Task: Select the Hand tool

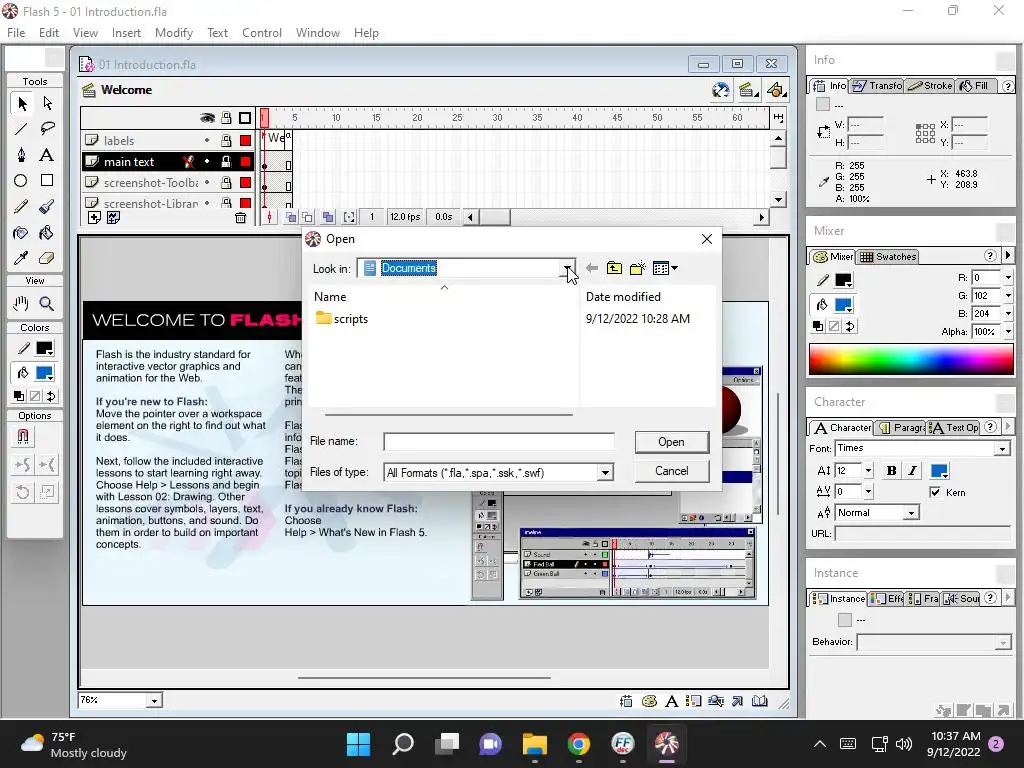Action: [22, 304]
